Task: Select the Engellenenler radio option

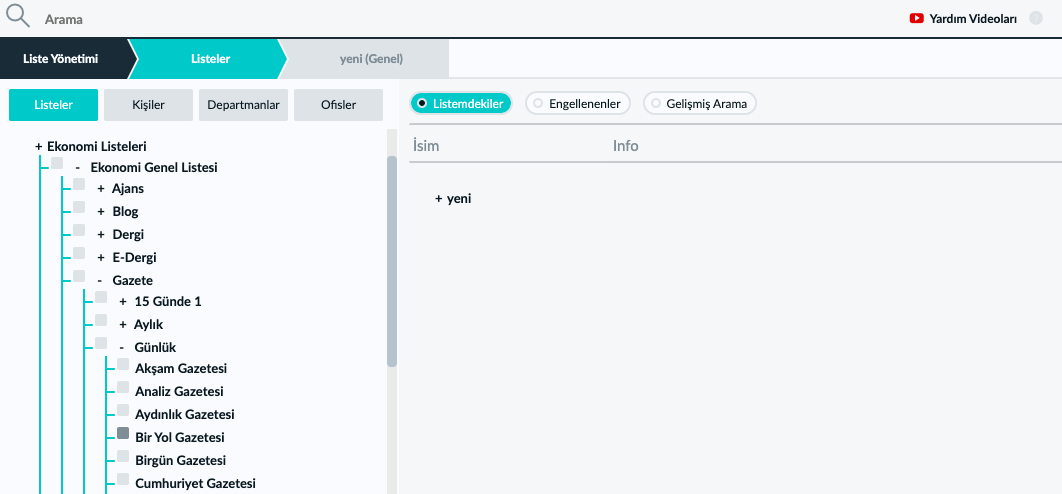Action: [x=578, y=104]
